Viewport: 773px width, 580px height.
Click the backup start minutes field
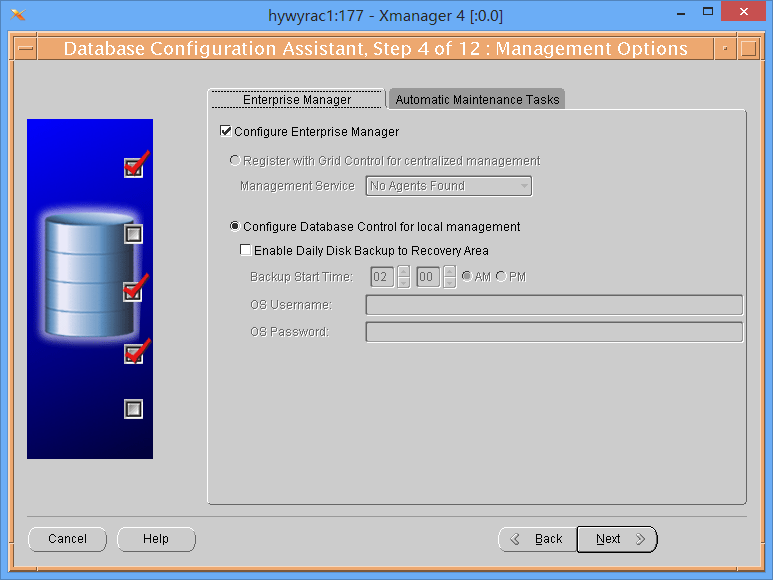[x=428, y=276]
